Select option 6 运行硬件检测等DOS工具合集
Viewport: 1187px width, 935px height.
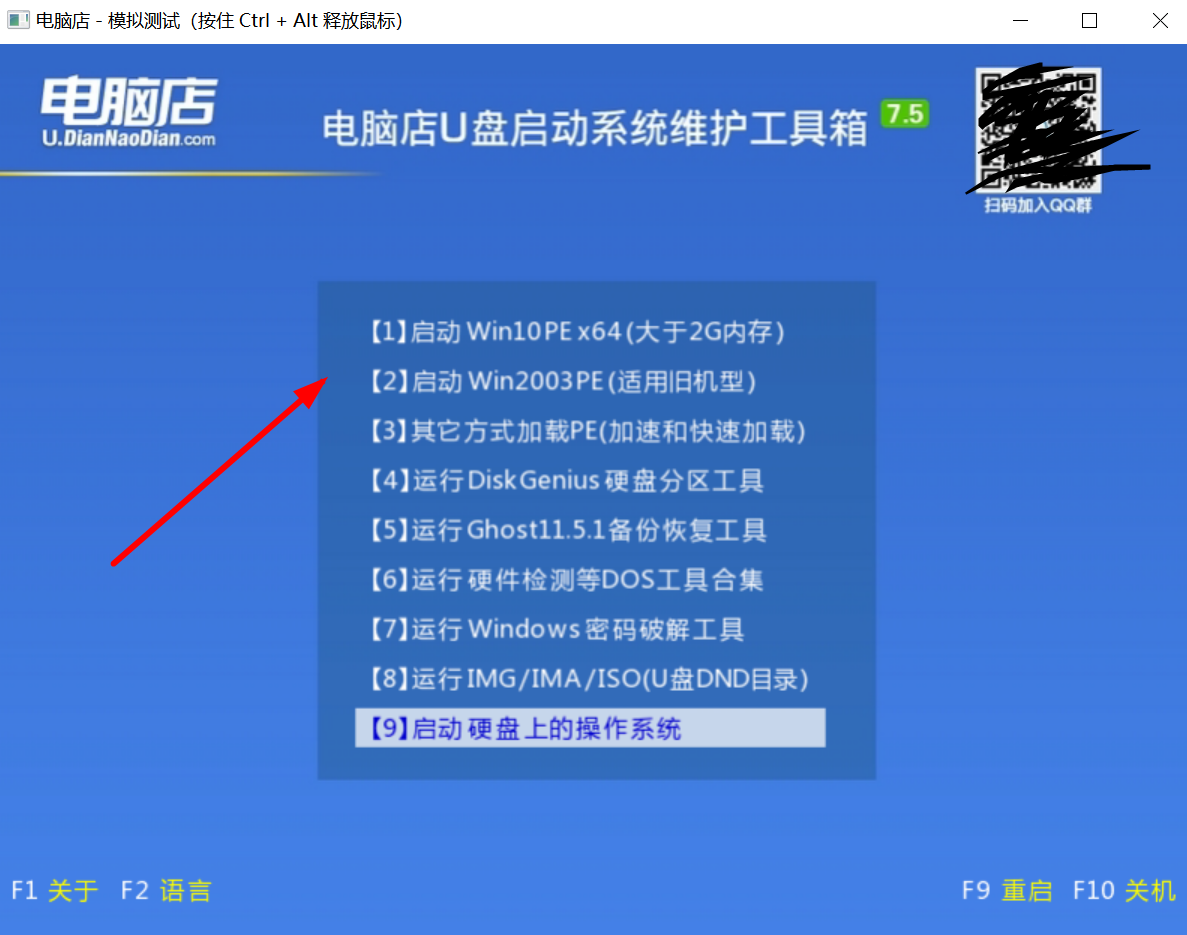click(566, 580)
